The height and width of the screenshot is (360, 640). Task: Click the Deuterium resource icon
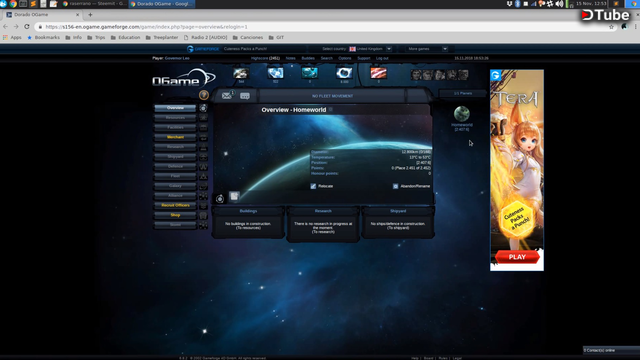[x=309, y=73]
